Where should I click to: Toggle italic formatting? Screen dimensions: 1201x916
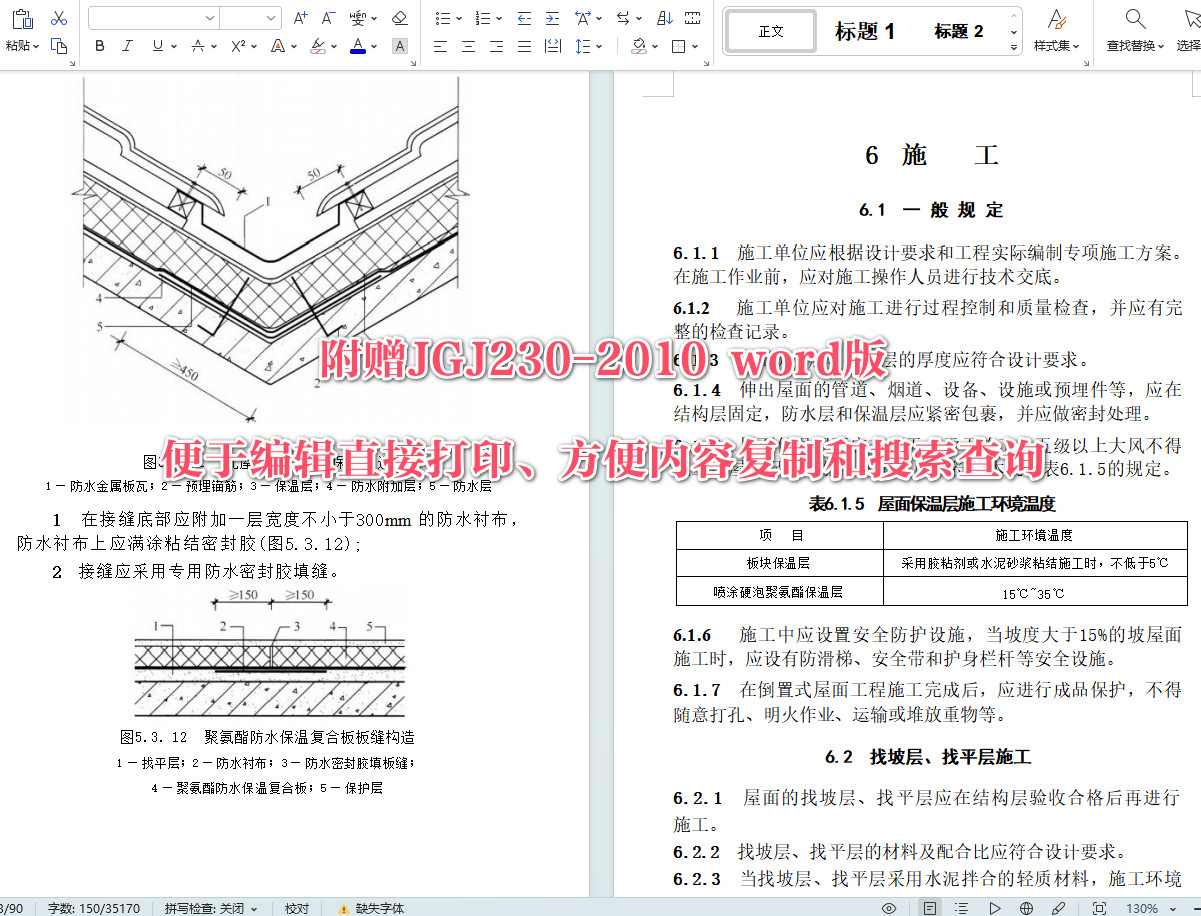128,46
